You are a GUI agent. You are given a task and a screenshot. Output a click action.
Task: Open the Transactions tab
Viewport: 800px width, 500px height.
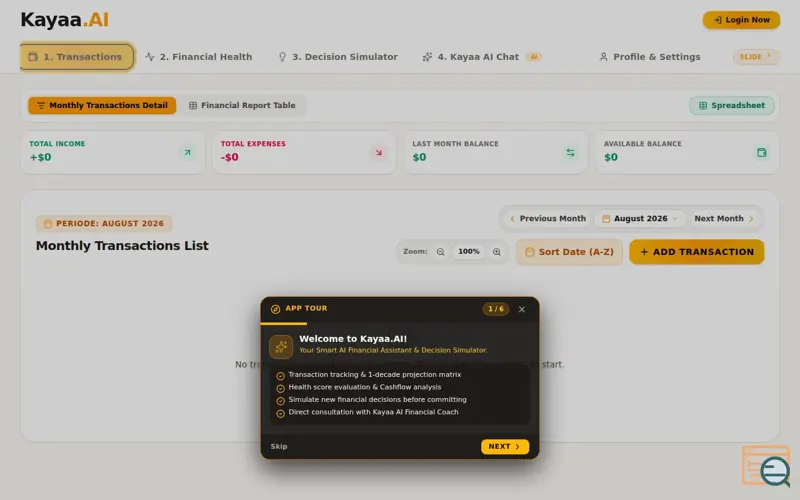pyautogui.click(x=77, y=57)
